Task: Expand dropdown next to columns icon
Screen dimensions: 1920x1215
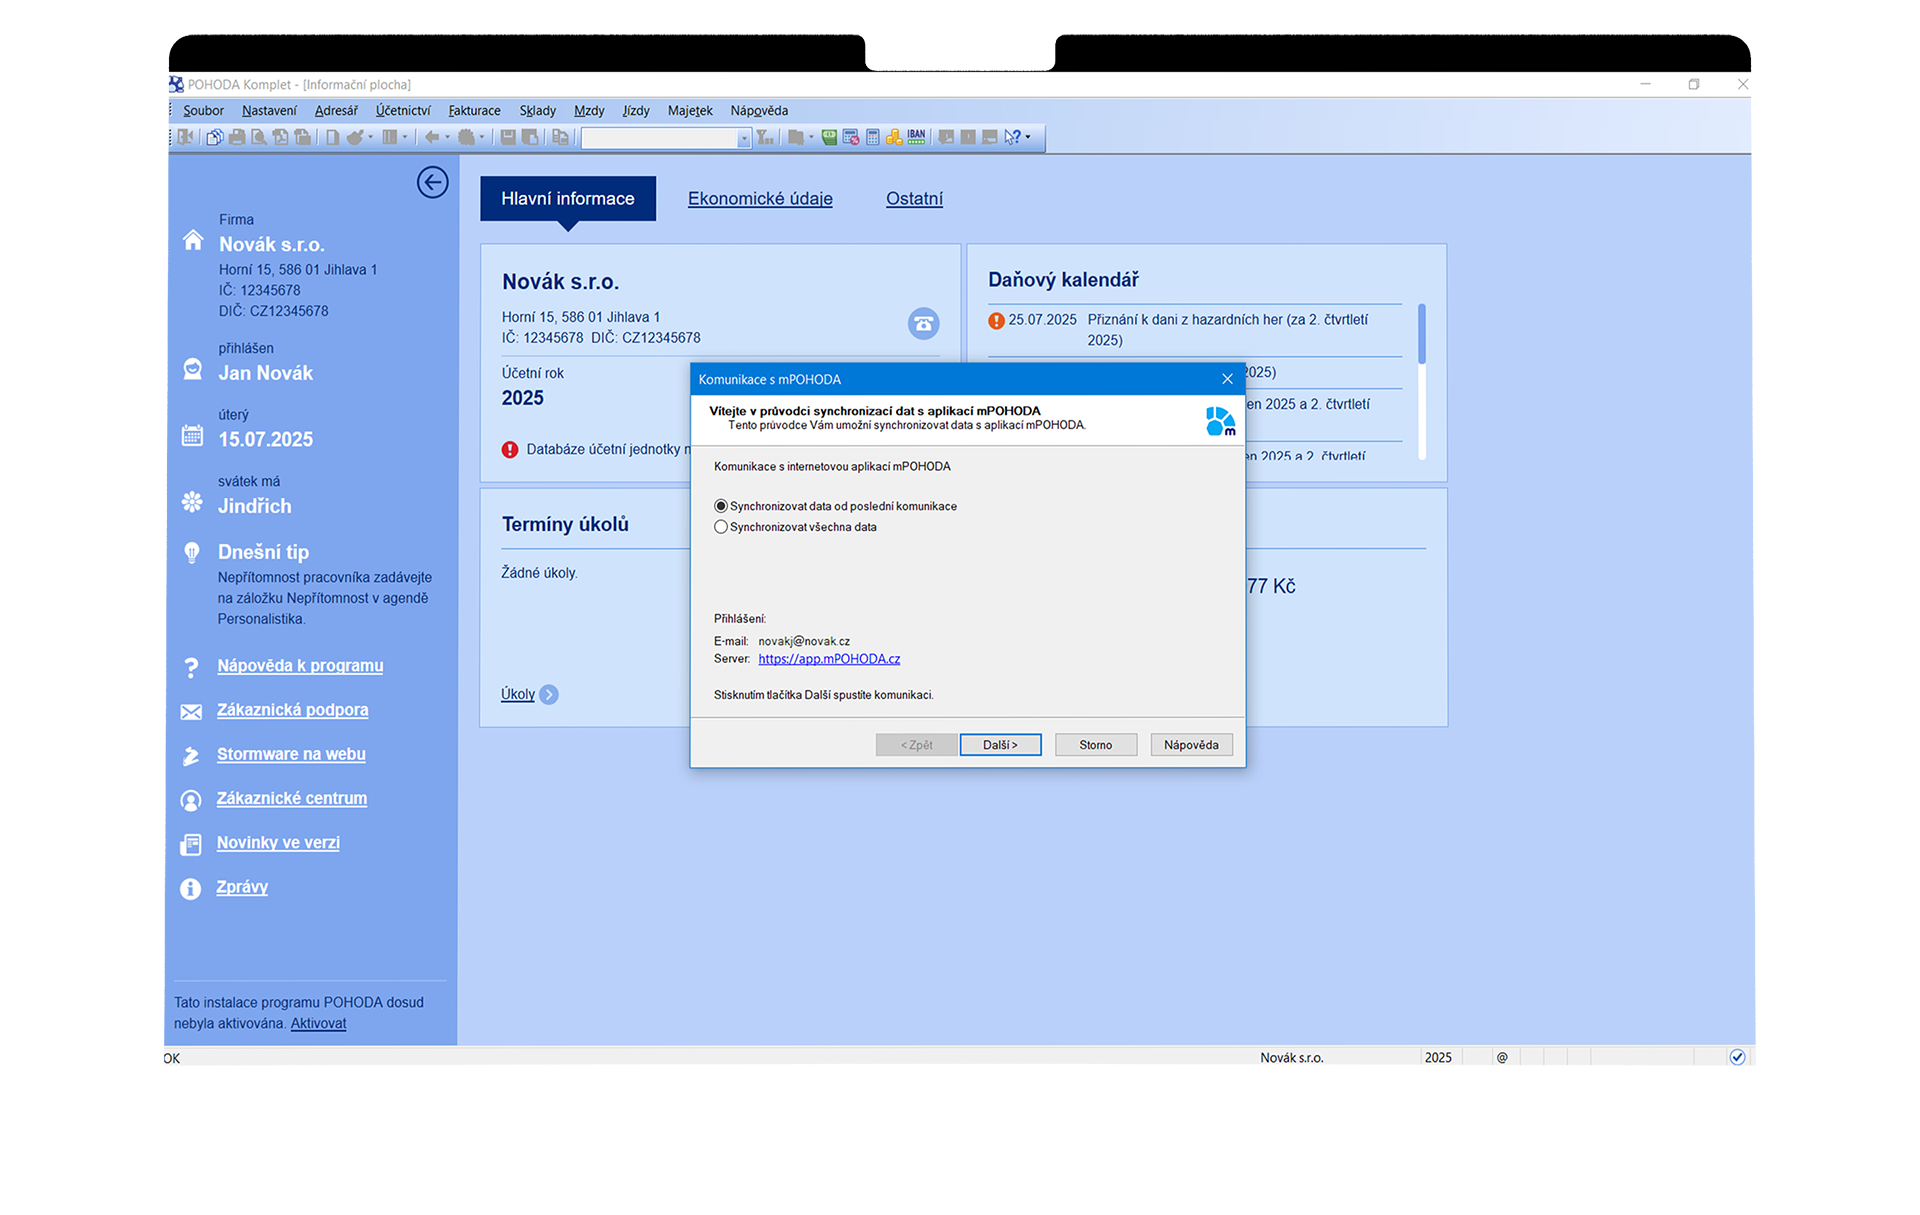Action: click(x=405, y=137)
